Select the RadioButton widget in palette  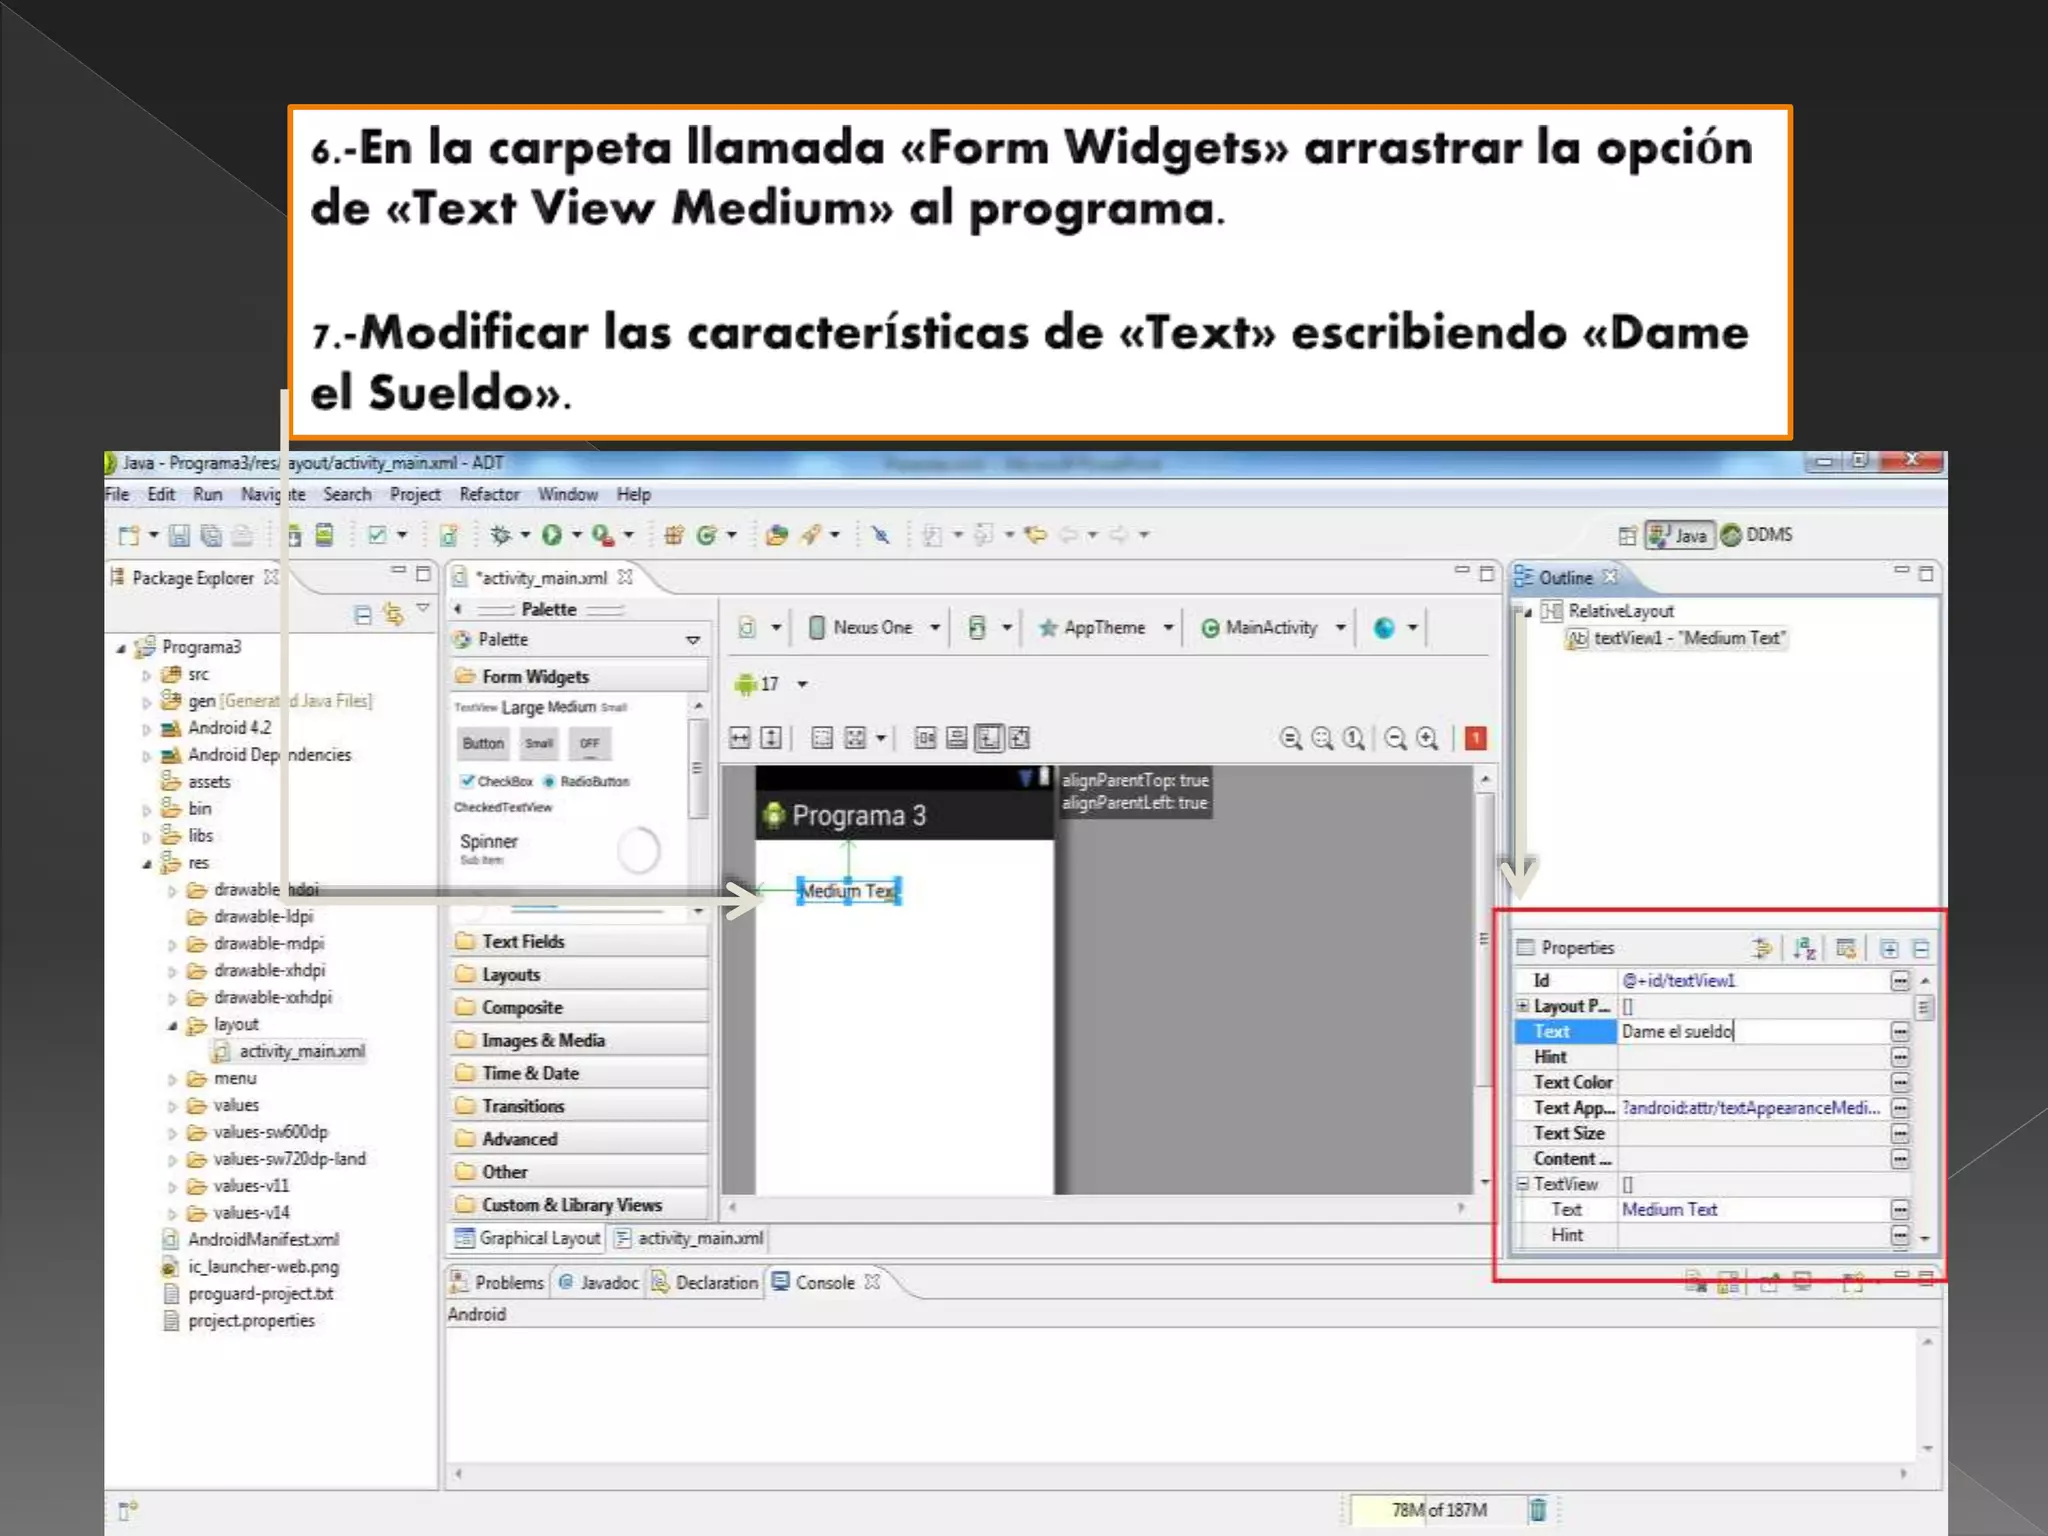pos(587,781)
